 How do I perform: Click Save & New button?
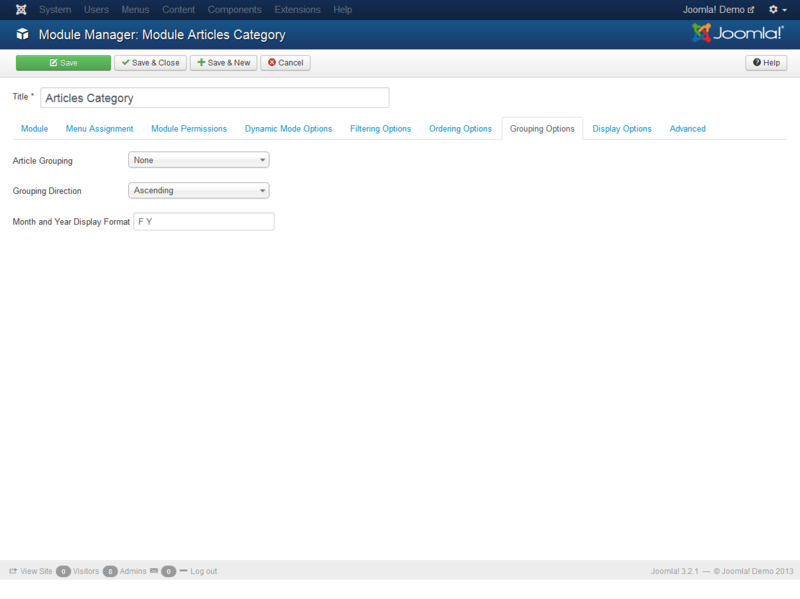click(x=223, y=63)
